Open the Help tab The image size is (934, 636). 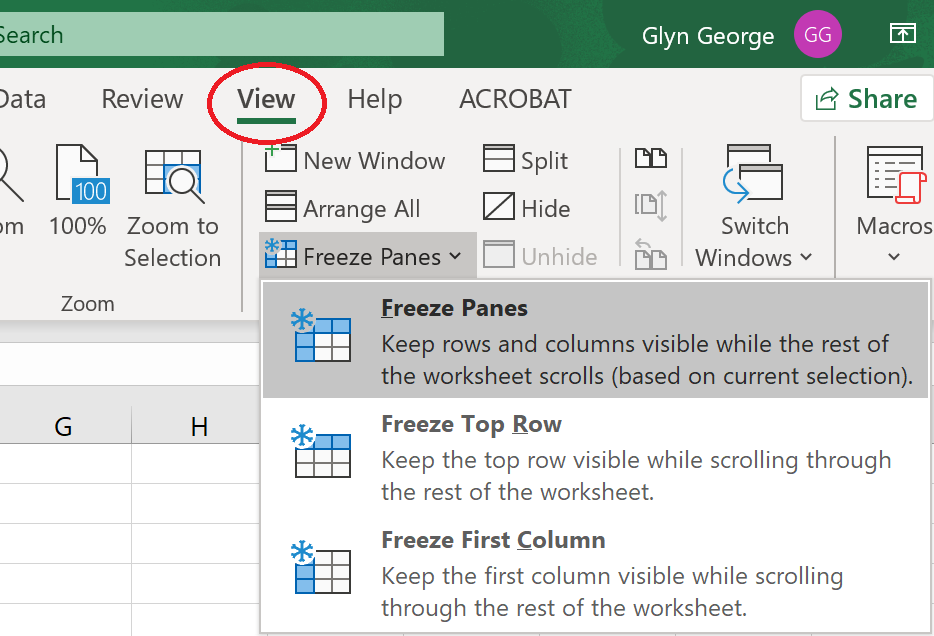375,99
